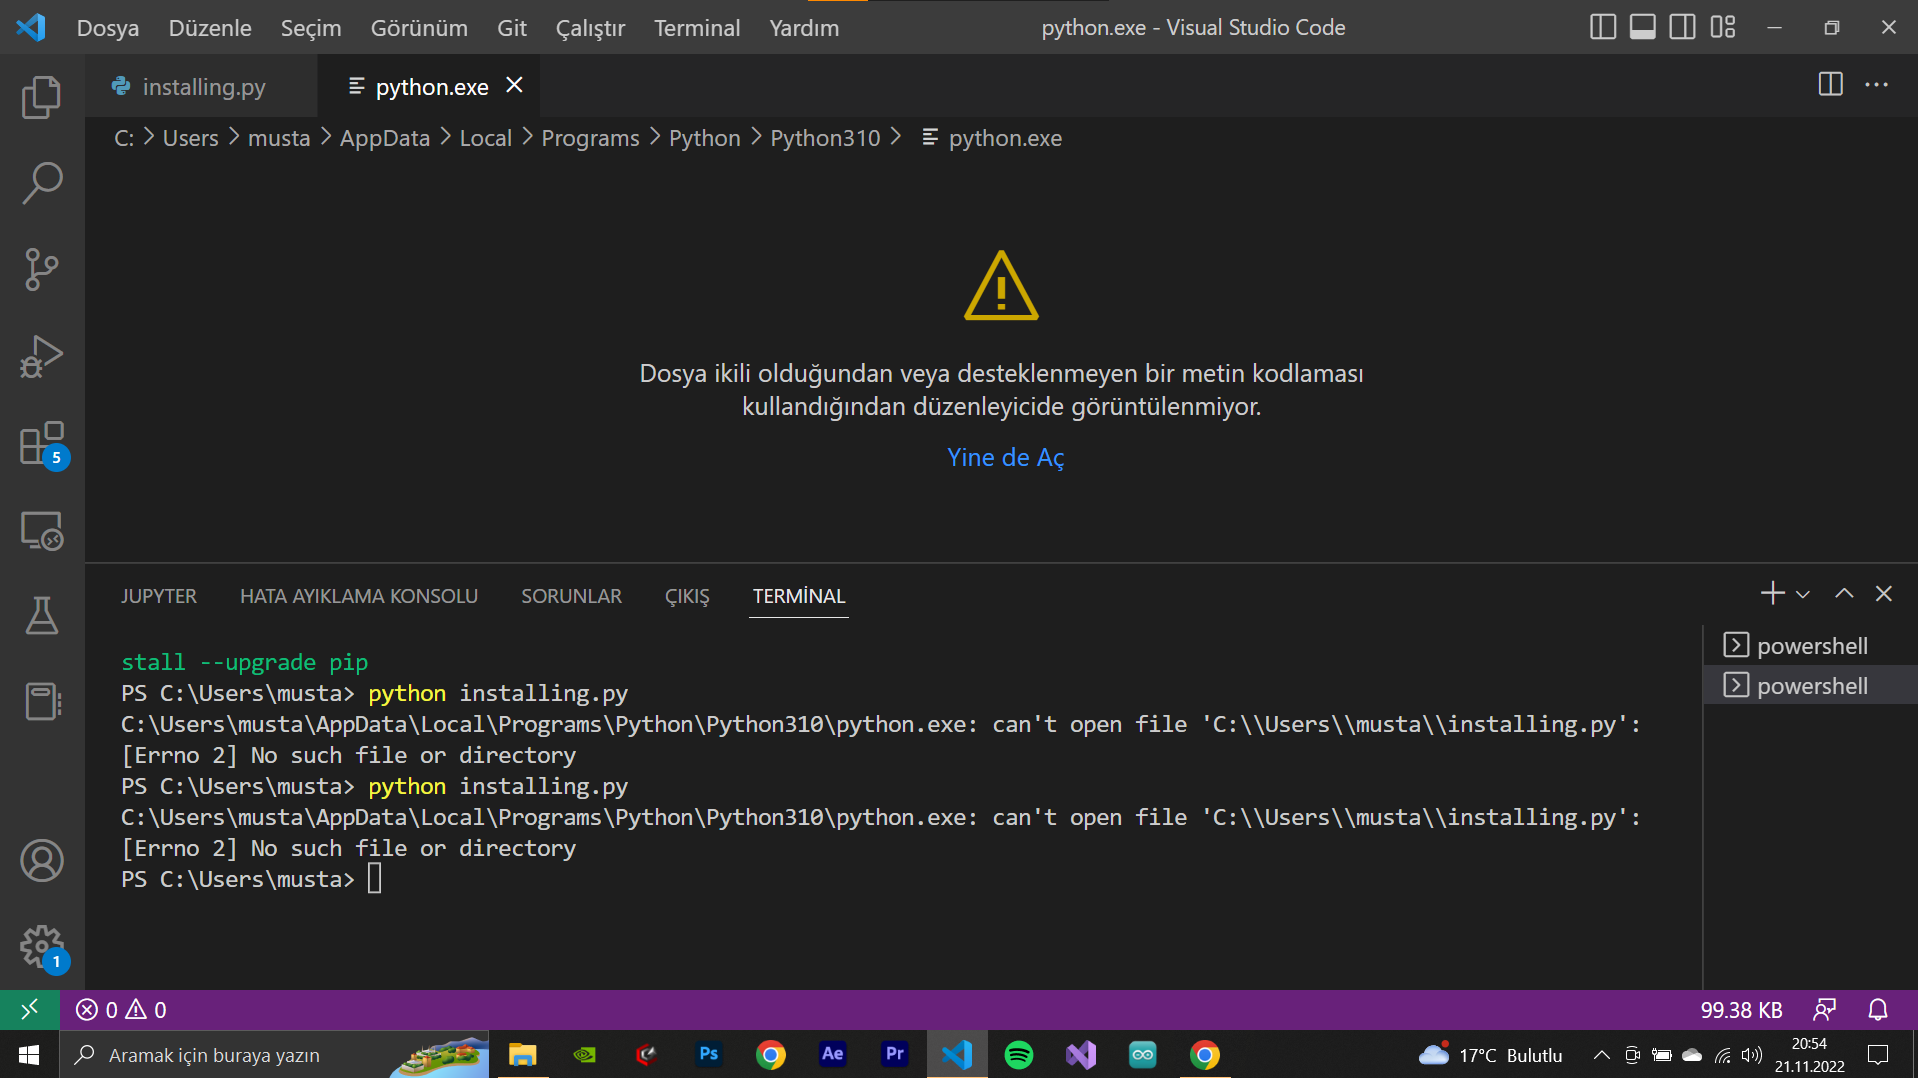Click the 99.38 KB file size status
The image size is (1918, 1078).
[1741, 1010]
